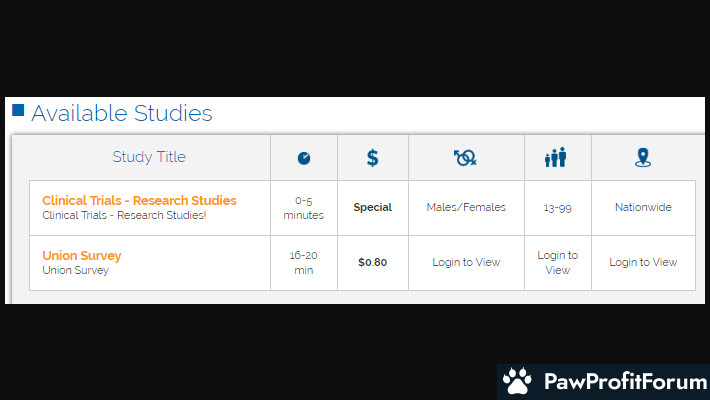Screen dimensions: 710x400
Task: Click the Available Studies heading
Action: click(x=122, y=113)
